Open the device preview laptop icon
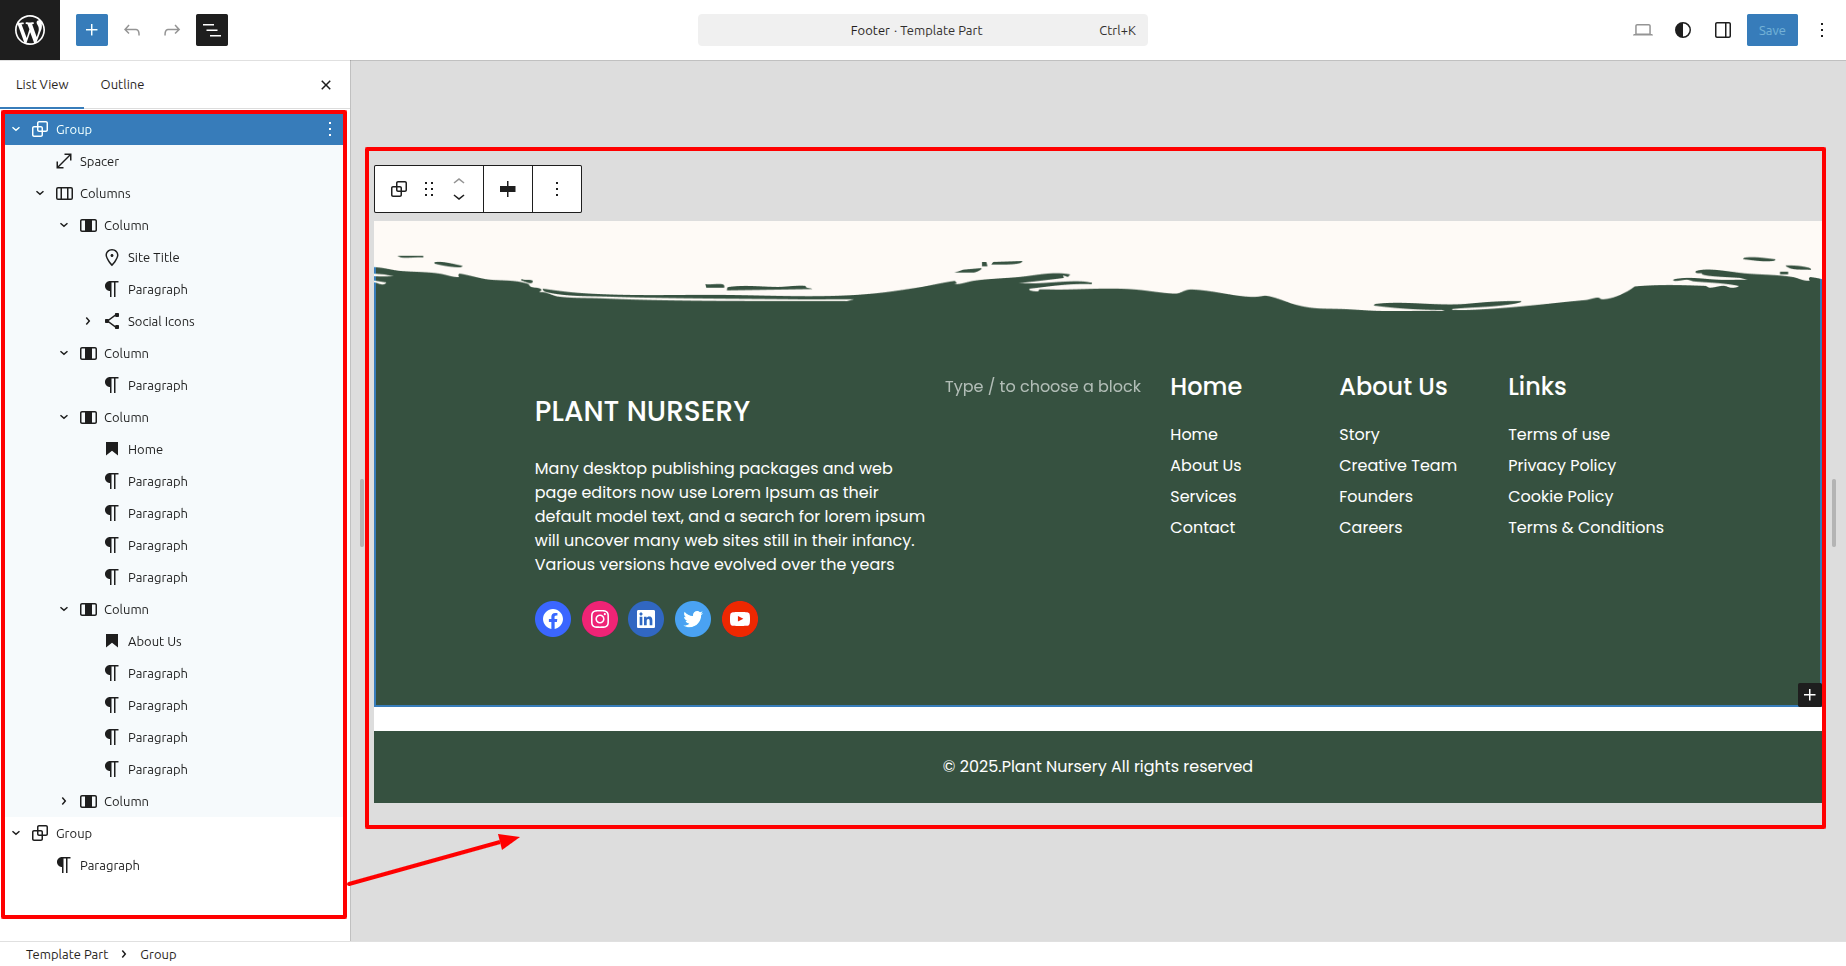Screen dimensions: 1846x966 click(x=1643, y=30)
